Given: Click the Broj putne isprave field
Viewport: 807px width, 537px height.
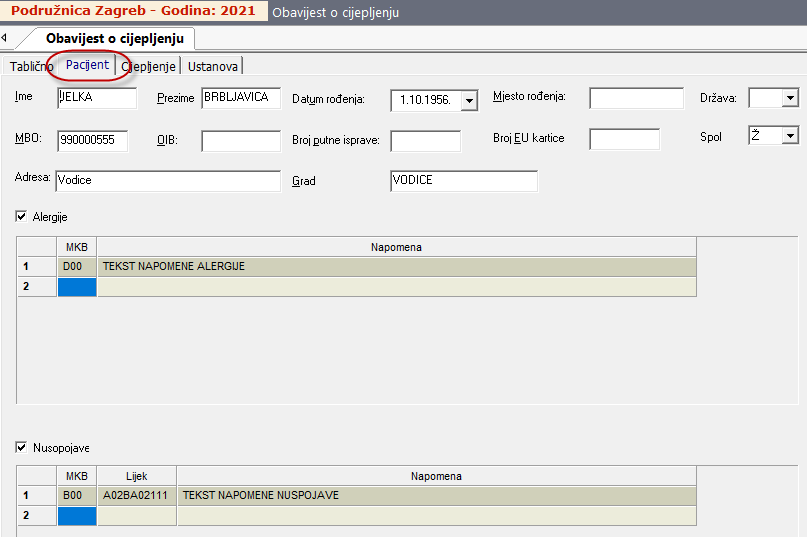Looking at the screenshot, I should pyautogui.click(x=425, y=140).
